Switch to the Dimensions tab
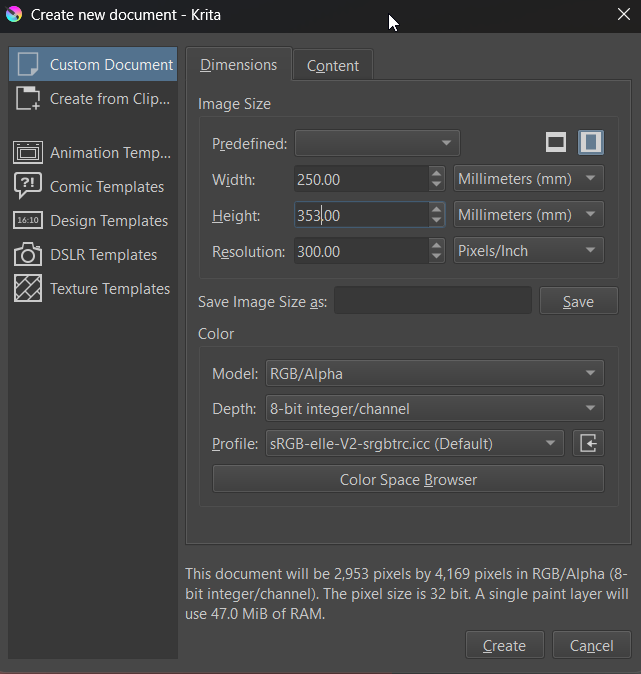Screen dimensions: 641x674 click(238, 65)
